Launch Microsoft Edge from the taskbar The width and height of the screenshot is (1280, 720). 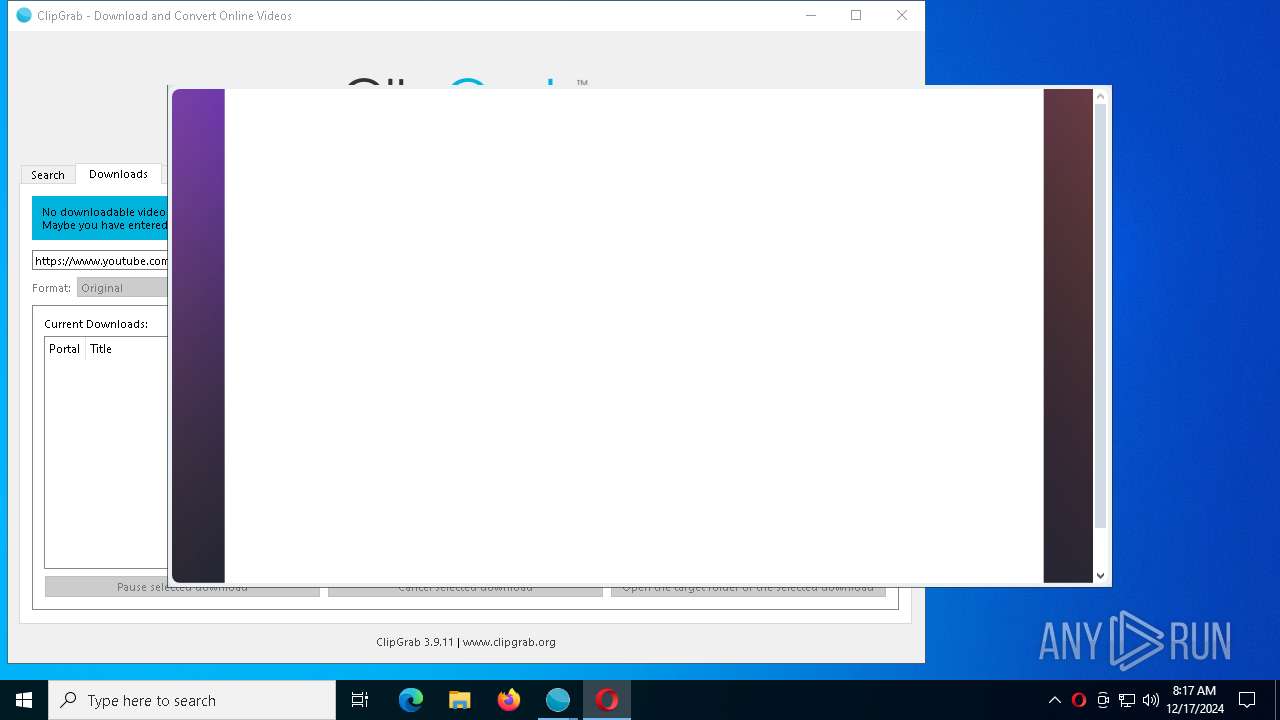click(411, 700)
